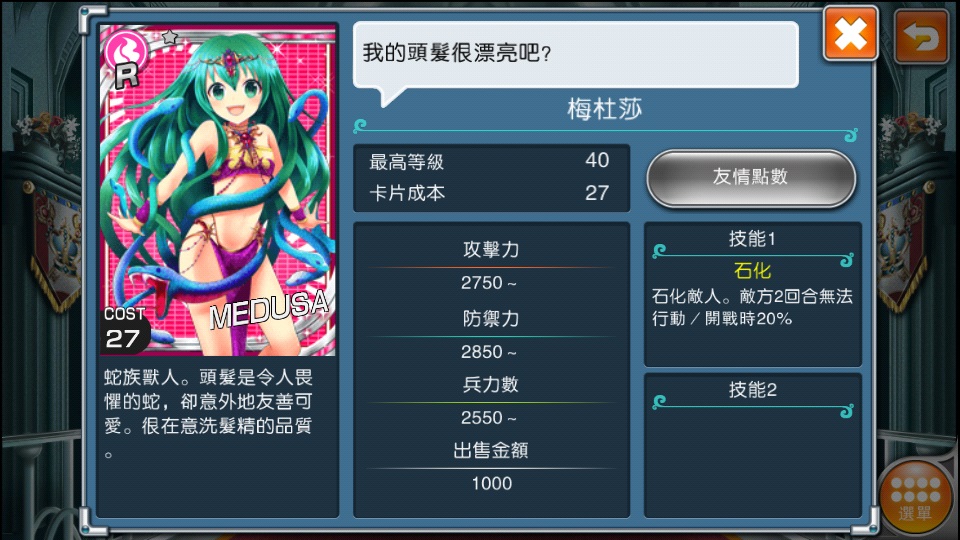Screen dimensions: 960x540
Task: Click the 友情點數 button
Action: pyautogui.click(x=751, y=178)
